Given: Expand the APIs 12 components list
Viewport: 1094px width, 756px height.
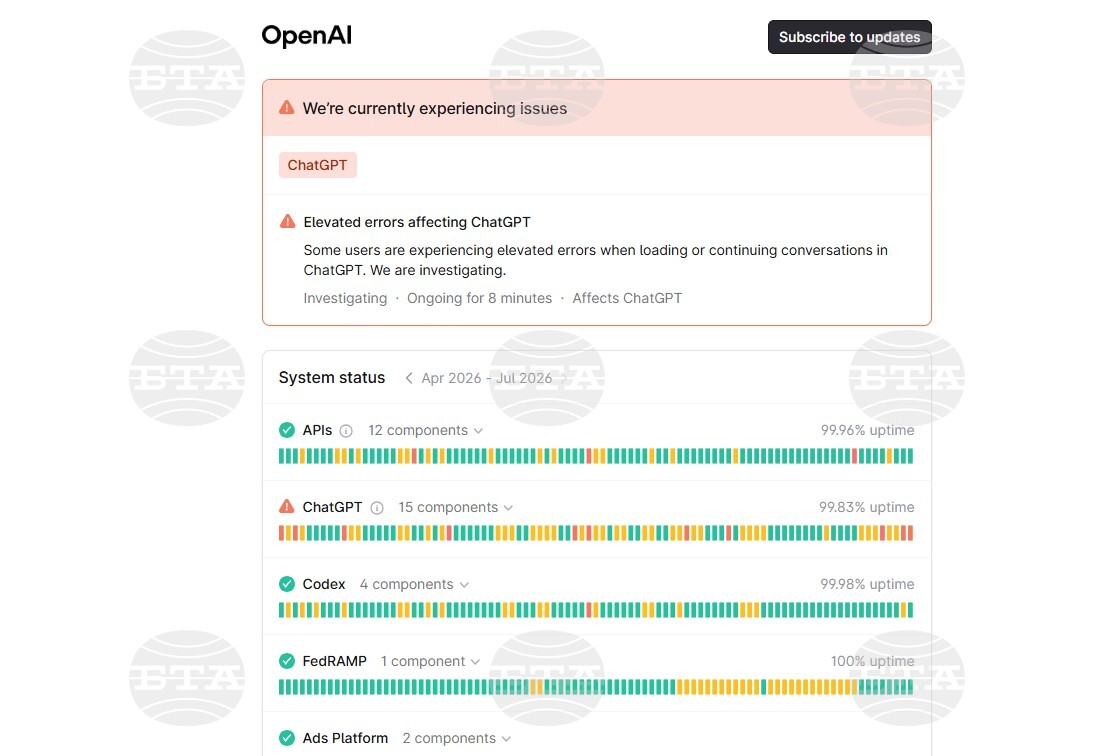Looking at the screenshot, I should [x=426, y=430].
